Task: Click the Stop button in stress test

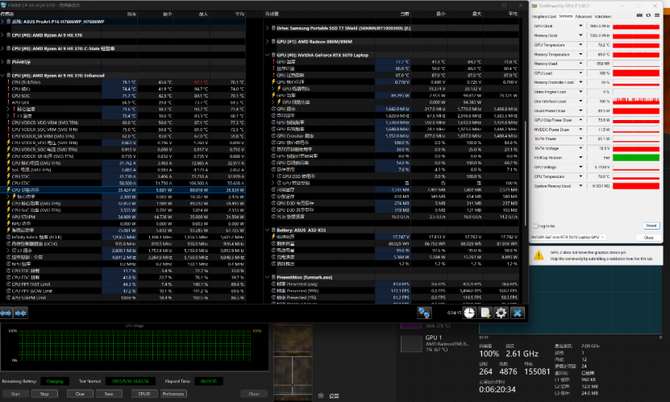Action: [45, 394]
